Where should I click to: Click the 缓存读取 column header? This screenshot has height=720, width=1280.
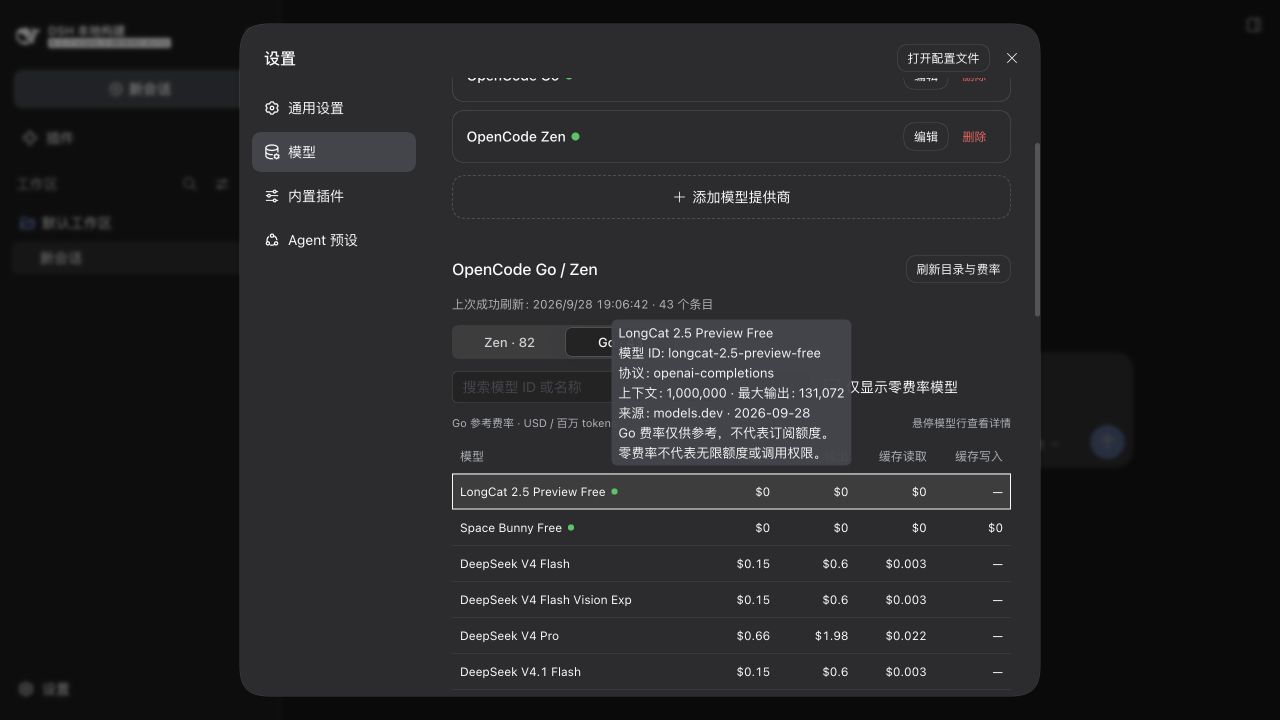pyautogui.click(x=903, y=456)
